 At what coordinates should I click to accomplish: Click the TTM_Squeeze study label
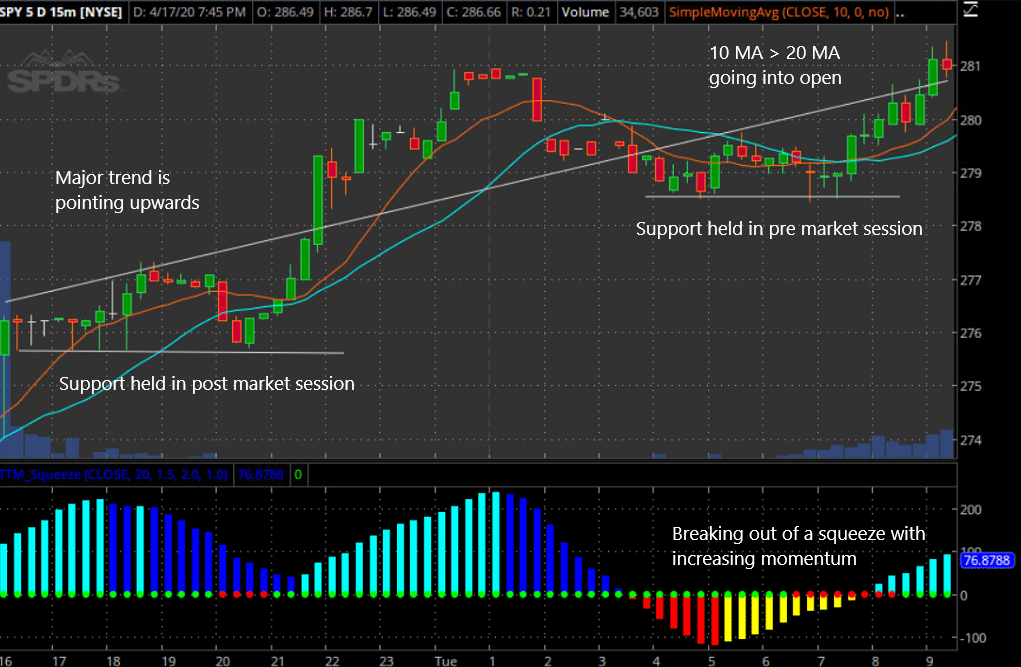114,474
